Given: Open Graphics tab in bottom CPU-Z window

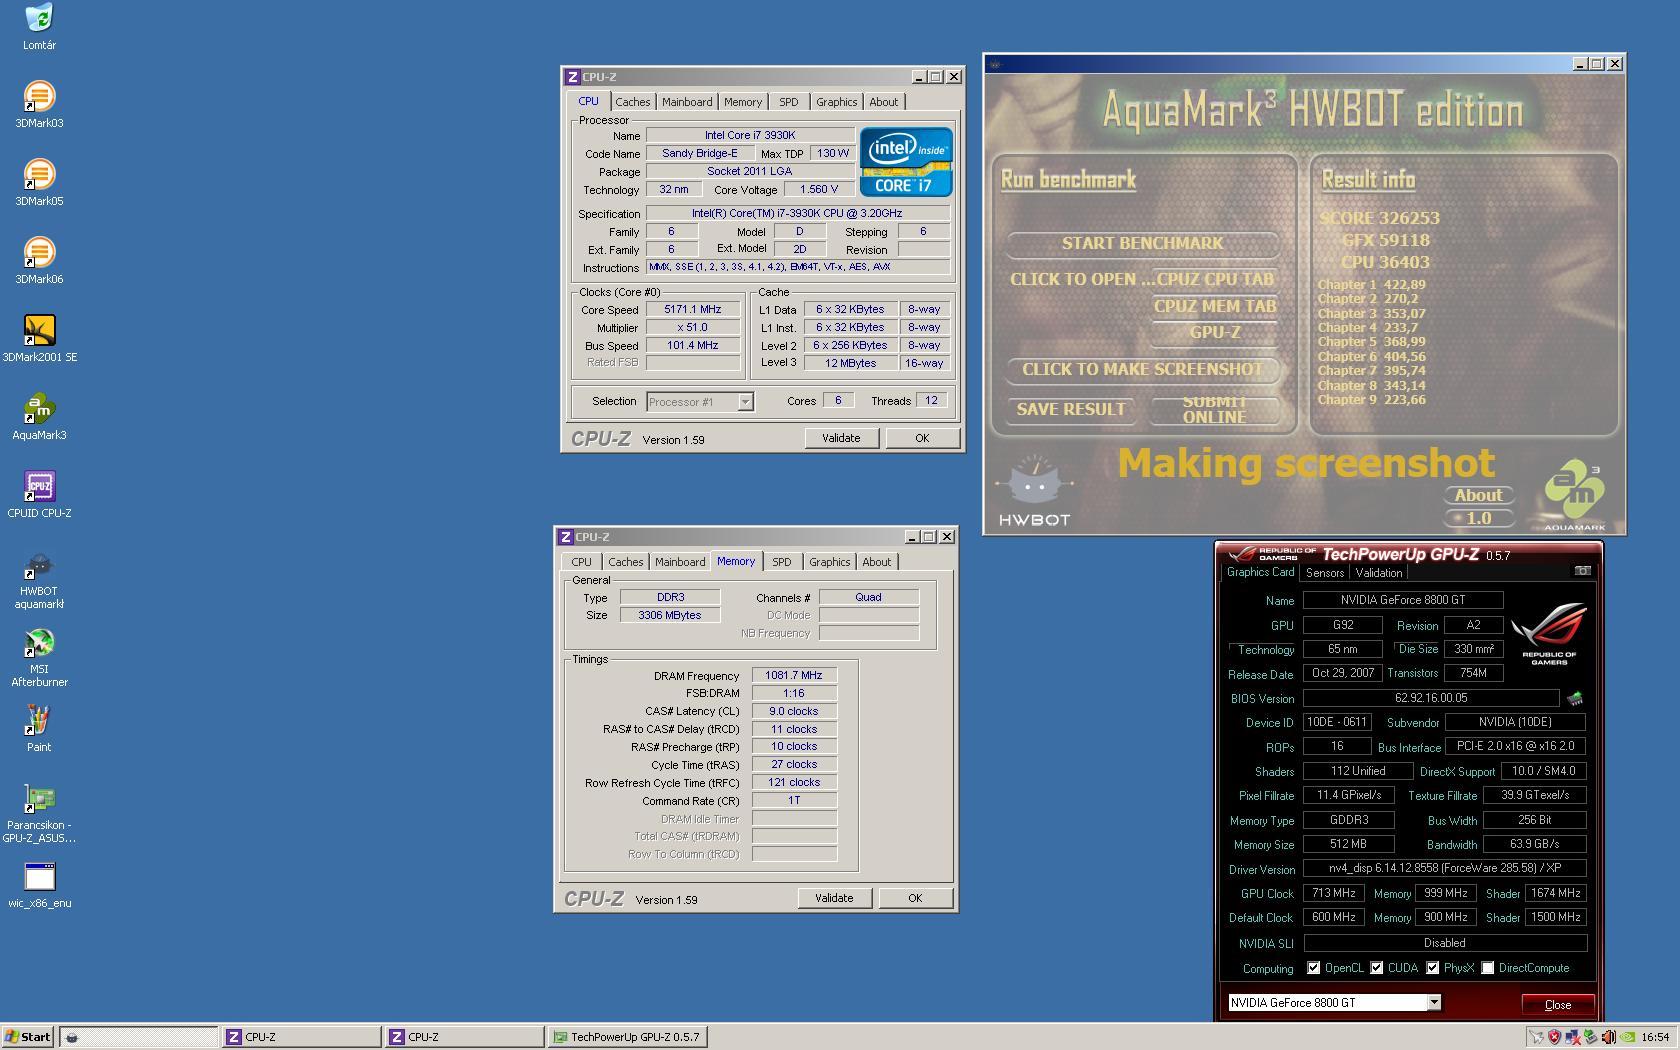Looking at the screenshot, I should [829, 562].
